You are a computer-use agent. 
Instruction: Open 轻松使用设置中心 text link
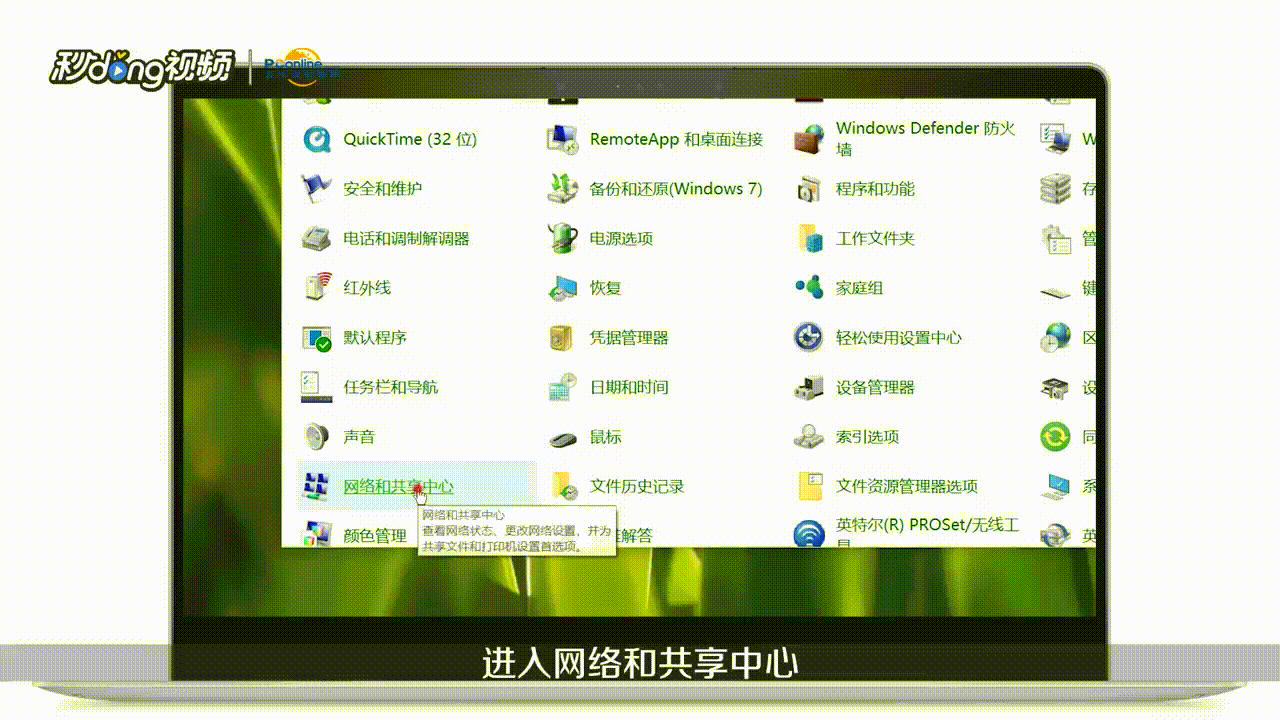(899, 337)
